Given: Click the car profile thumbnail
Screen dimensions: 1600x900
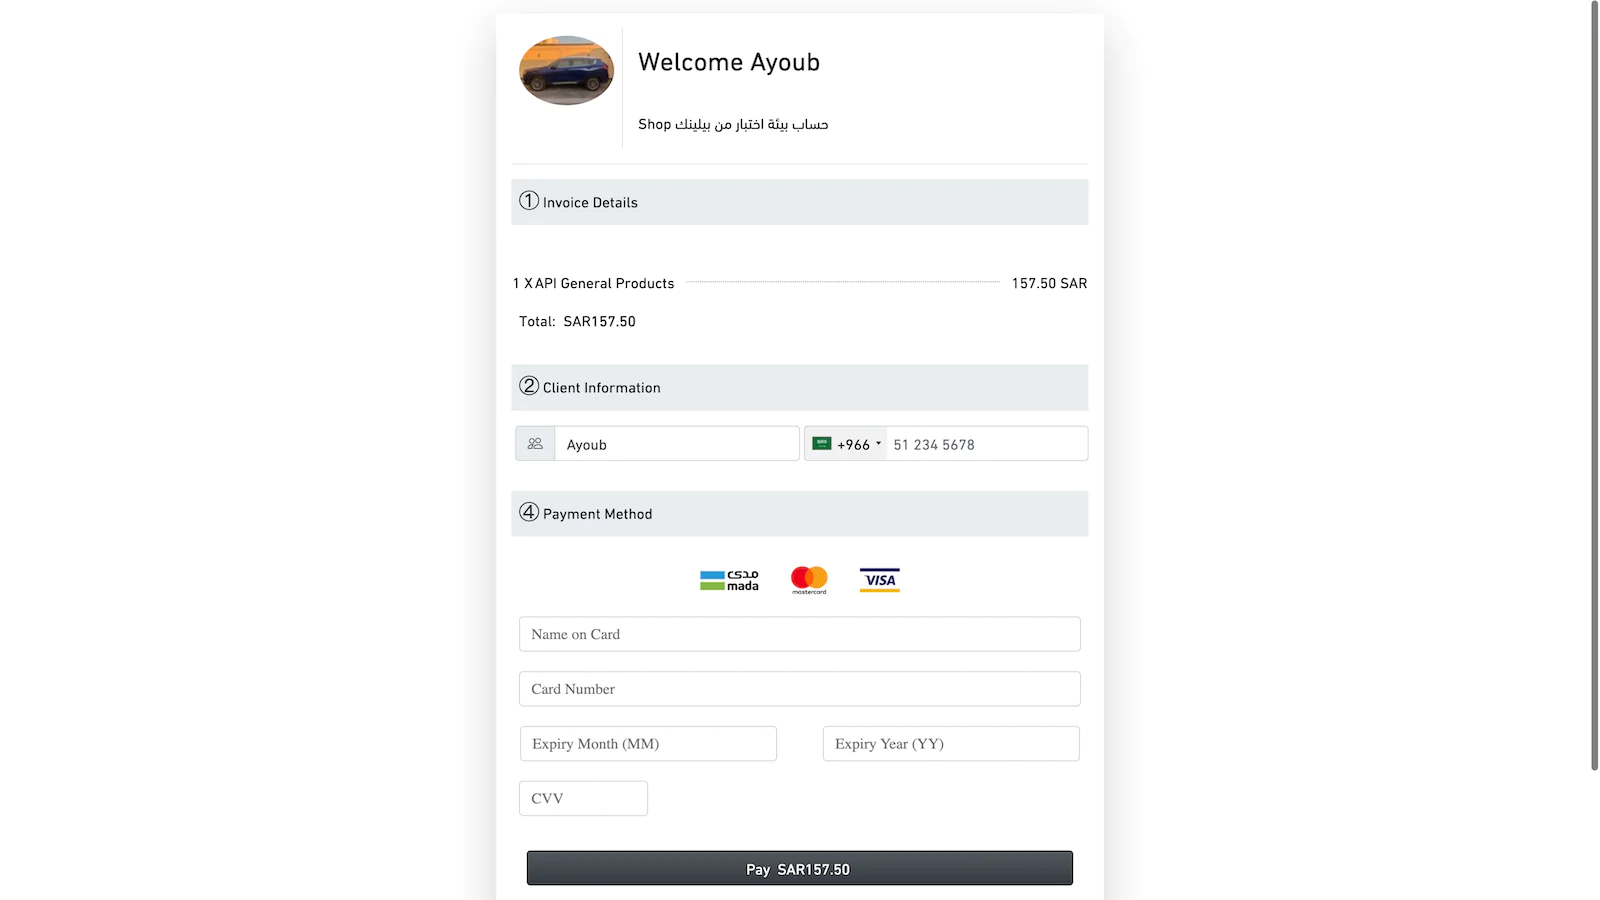Looking at the screenshot, I should pos(566,70).
